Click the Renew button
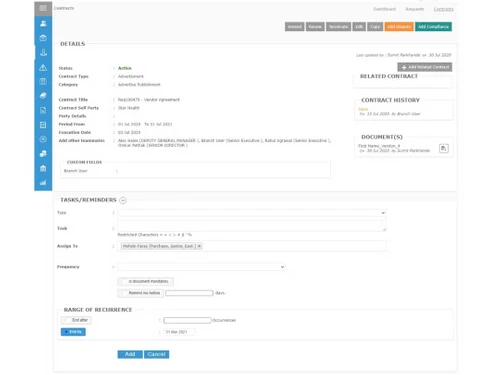Image resolution: width=500 pixels, height=375 pixels. (315, 27)
